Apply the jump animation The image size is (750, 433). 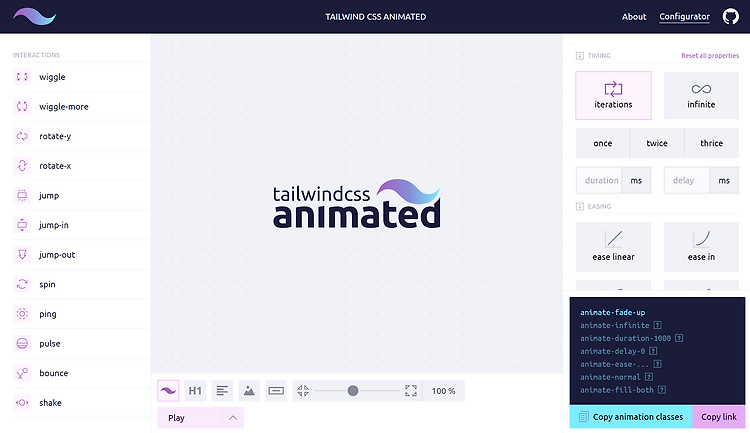[81, 196]
